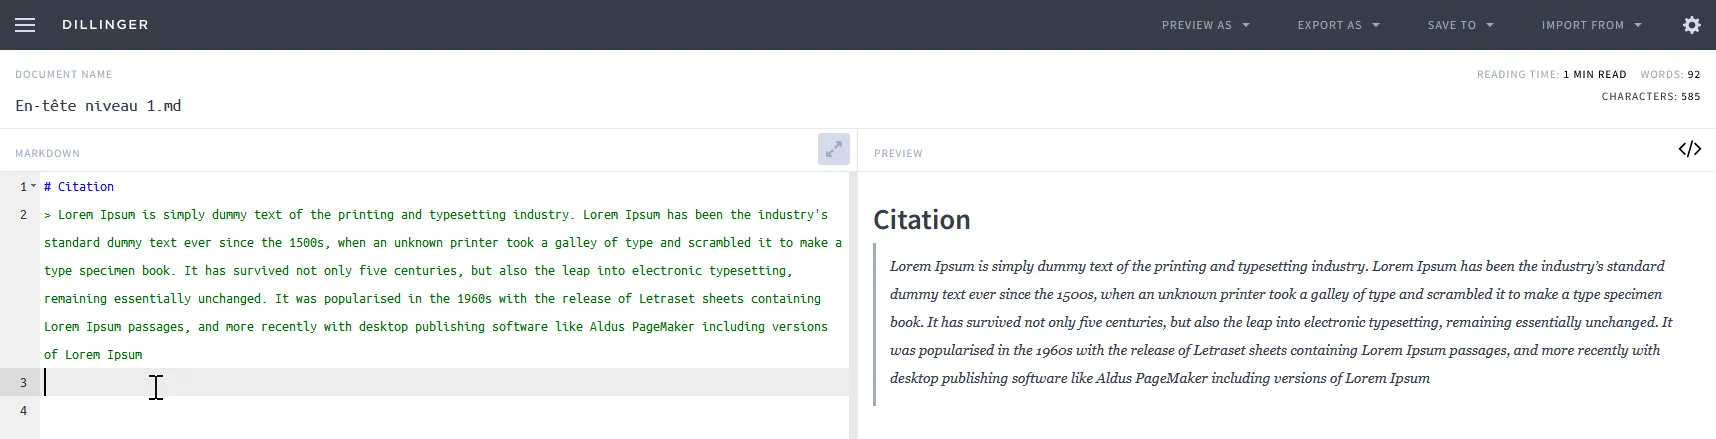This screenshot has height=439, width=1716.
Task: Click the blockquote text in the preview pane
Action: 1280,322
